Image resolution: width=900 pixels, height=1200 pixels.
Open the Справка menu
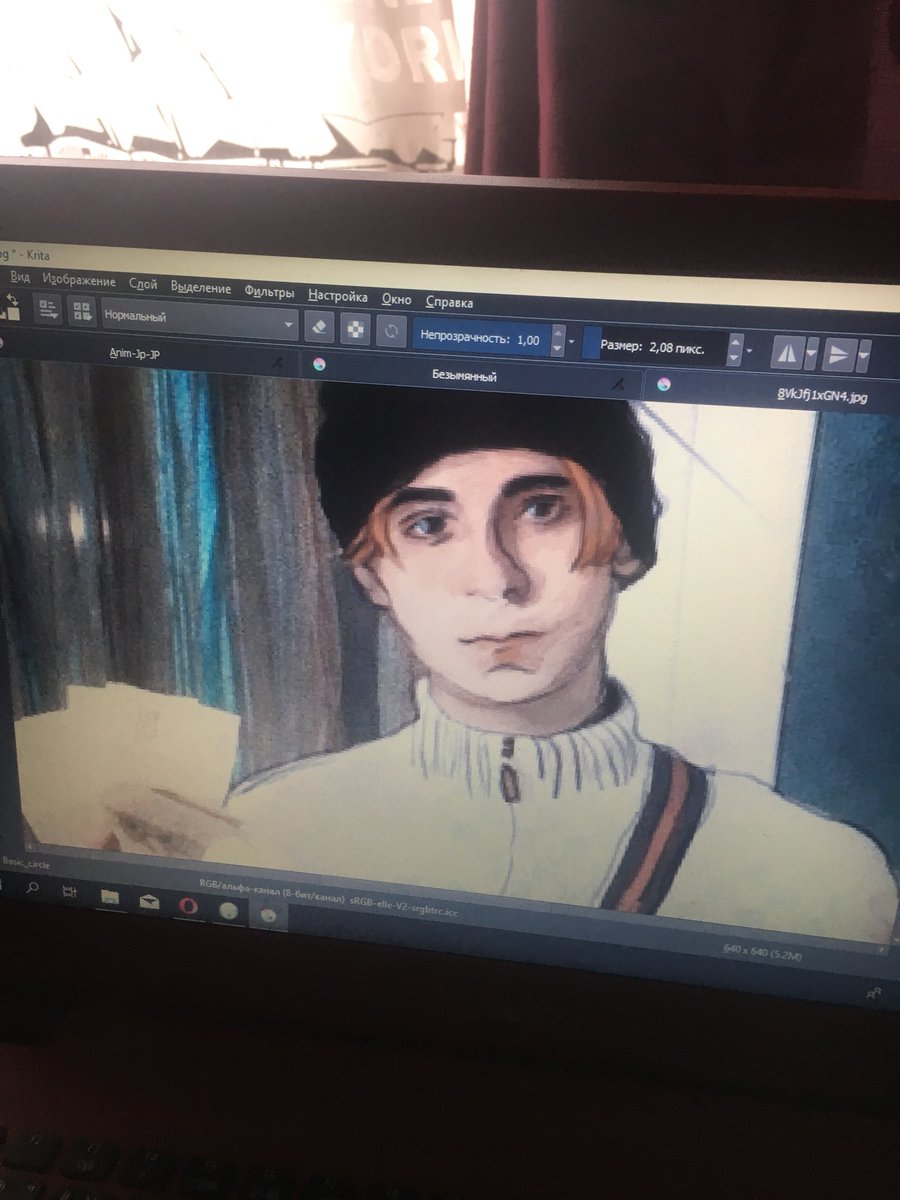[x=449, y=302]
